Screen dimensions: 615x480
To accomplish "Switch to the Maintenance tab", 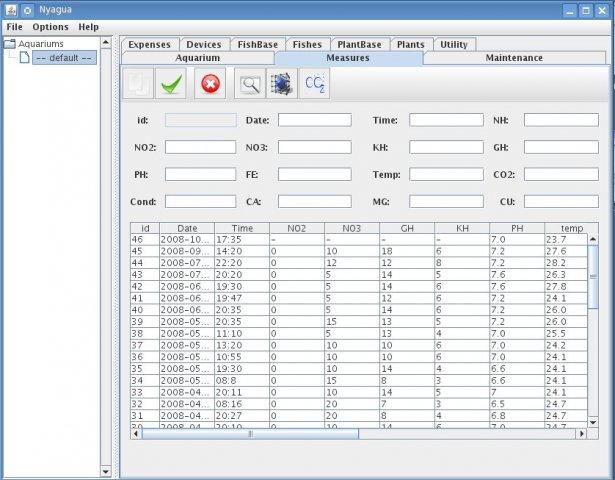I will 514,58.
